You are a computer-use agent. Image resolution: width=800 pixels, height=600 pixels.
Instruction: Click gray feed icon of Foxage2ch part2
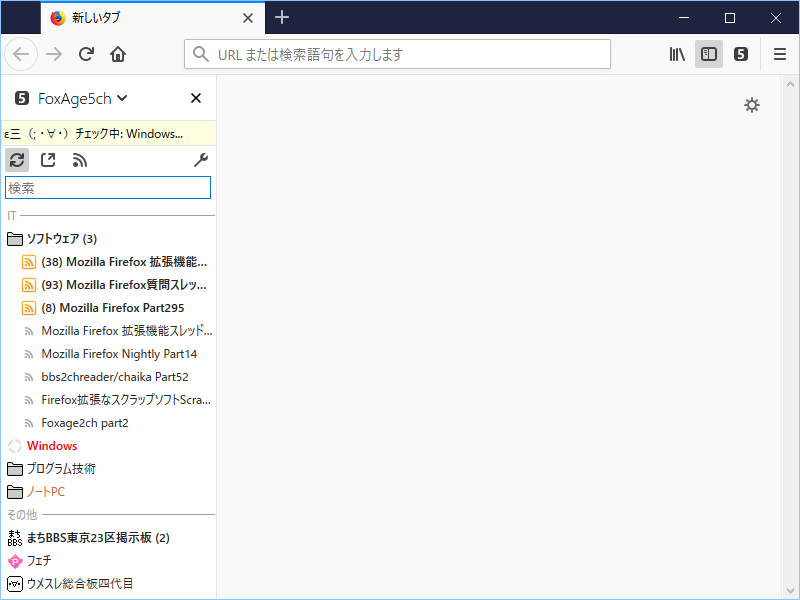tap(29, 423)
